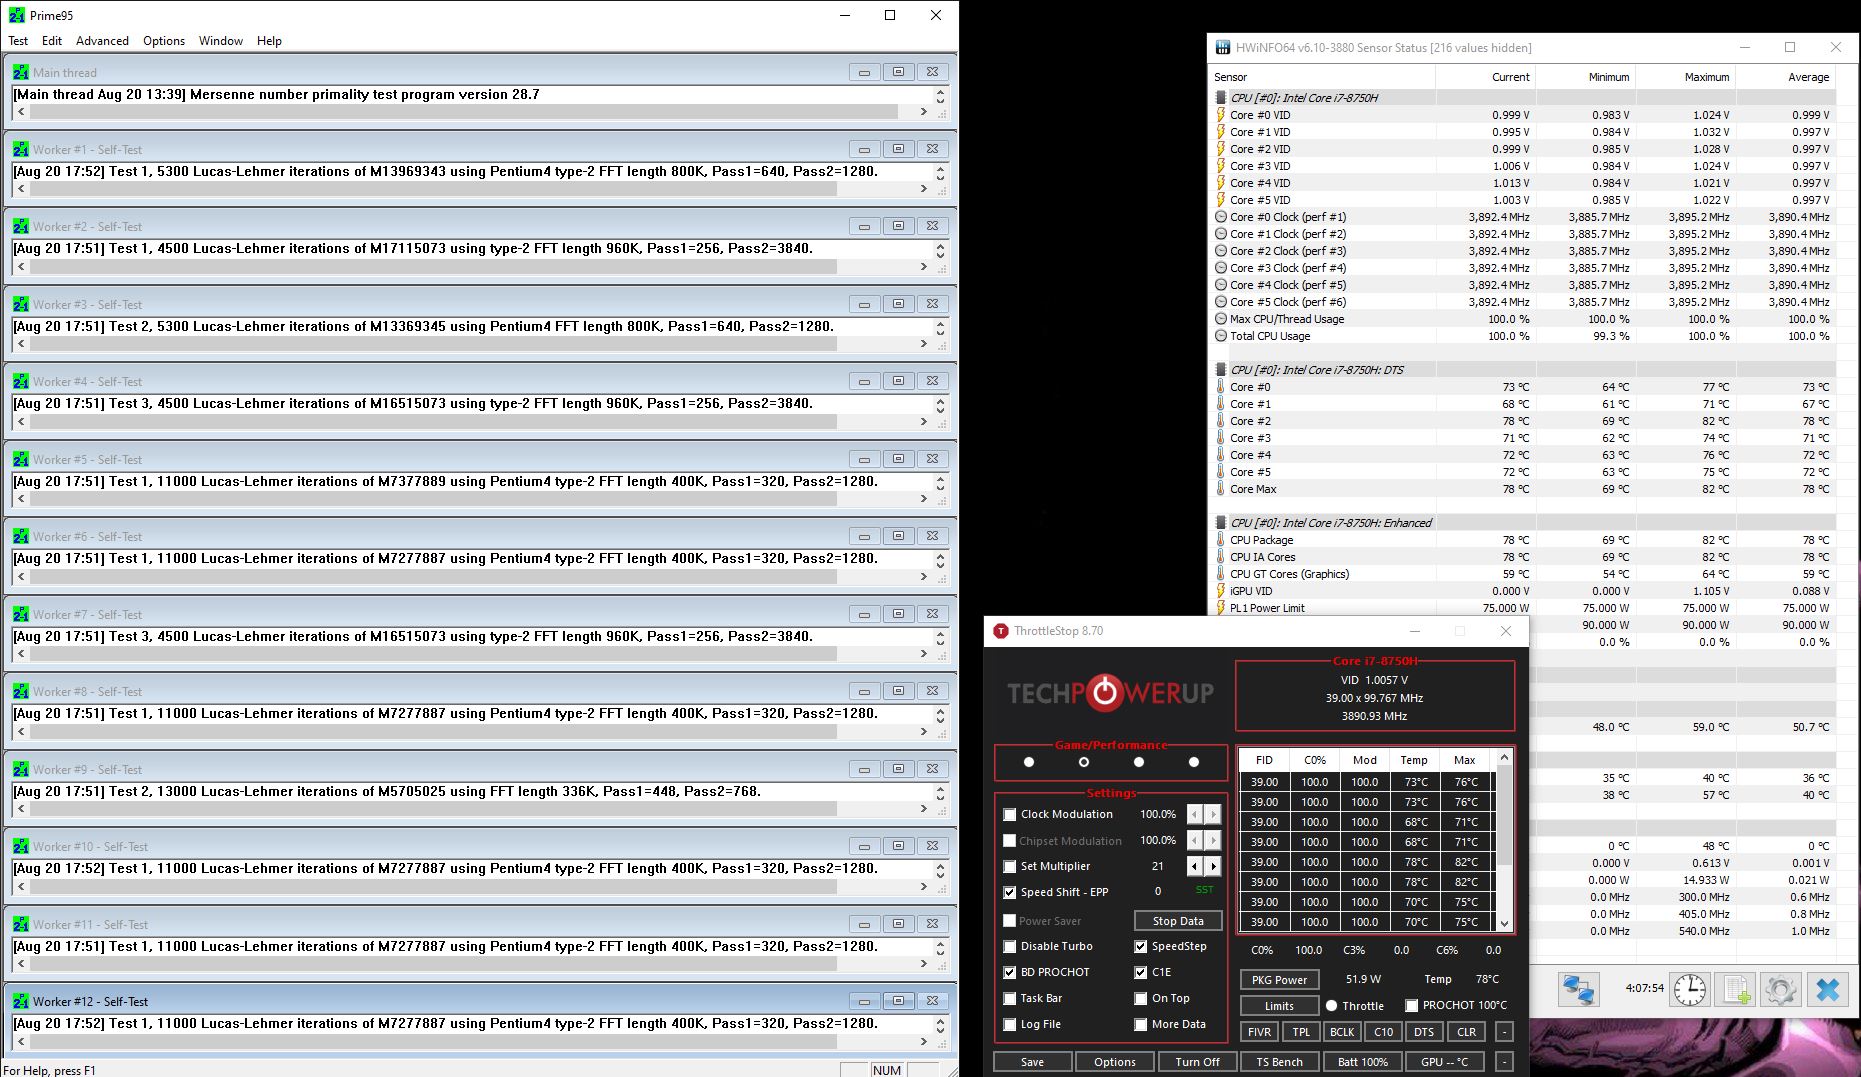The image size is (1861, 1077).
Task: Click the ThrottleStop core table scrollbar thumb
Action: [x=1504, y=815]
